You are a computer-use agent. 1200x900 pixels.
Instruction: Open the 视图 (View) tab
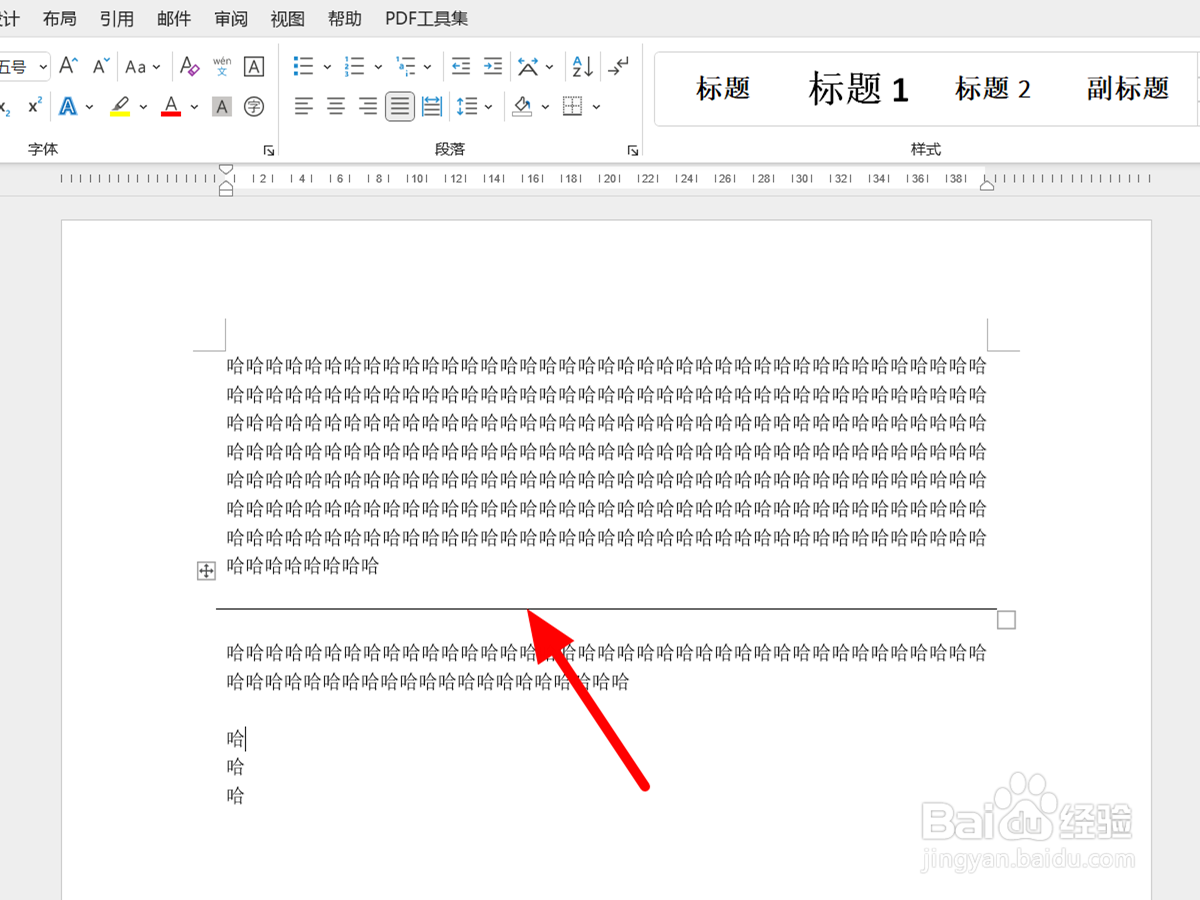(288, 19)
